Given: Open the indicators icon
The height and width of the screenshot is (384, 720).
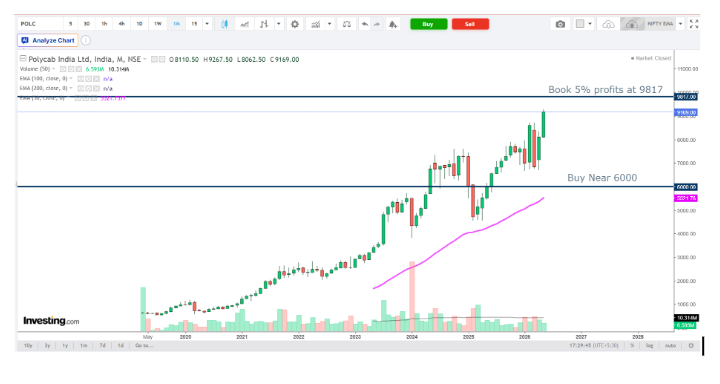Looking at the screenshot, I should [315, 24].
